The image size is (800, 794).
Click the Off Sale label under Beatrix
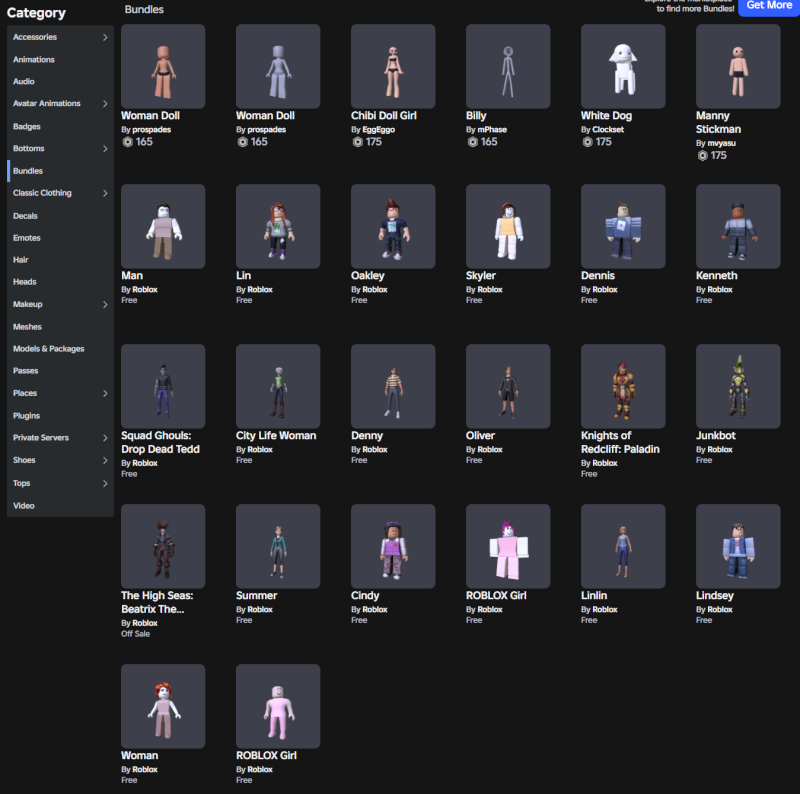tap(136, 634)
